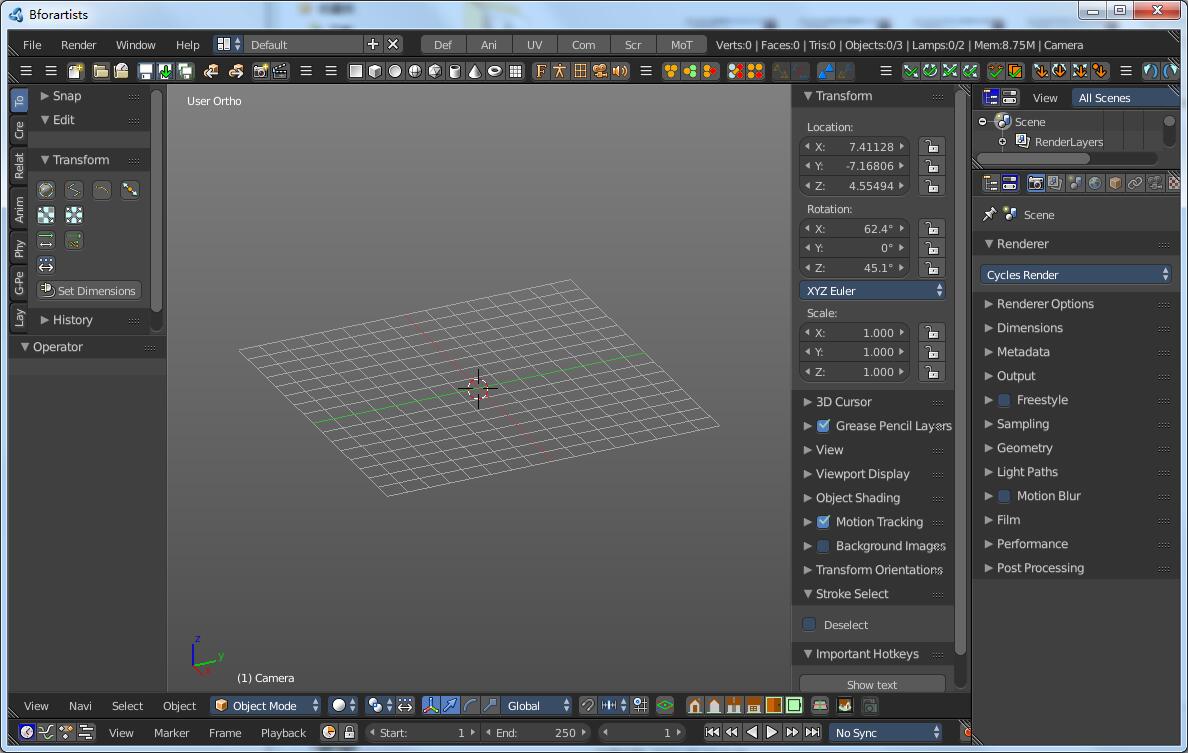The height and width of the screenshot is (753, 1188).
Task: Click the End frame value field
Action: 536,733
